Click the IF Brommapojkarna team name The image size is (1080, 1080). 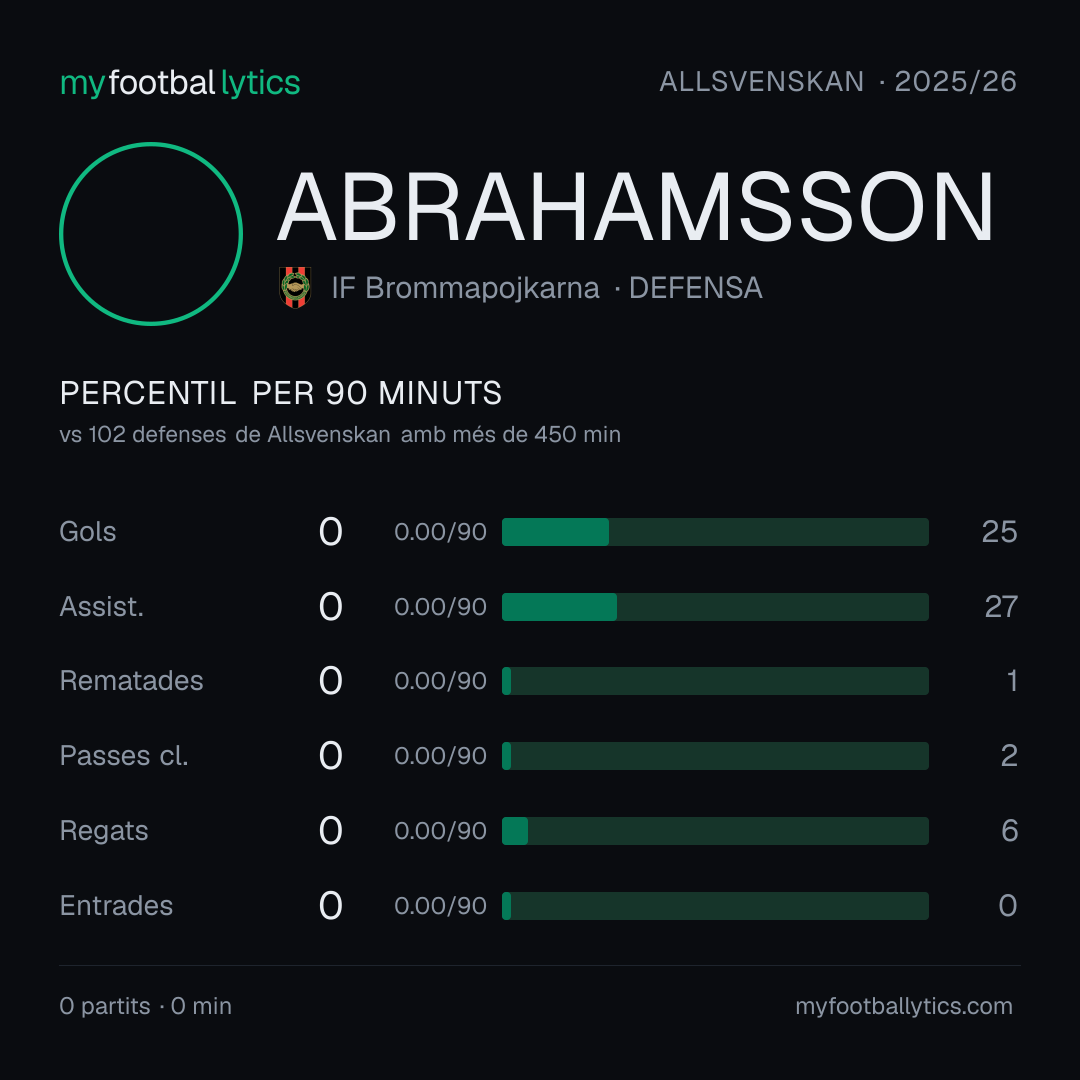point(465,288)
